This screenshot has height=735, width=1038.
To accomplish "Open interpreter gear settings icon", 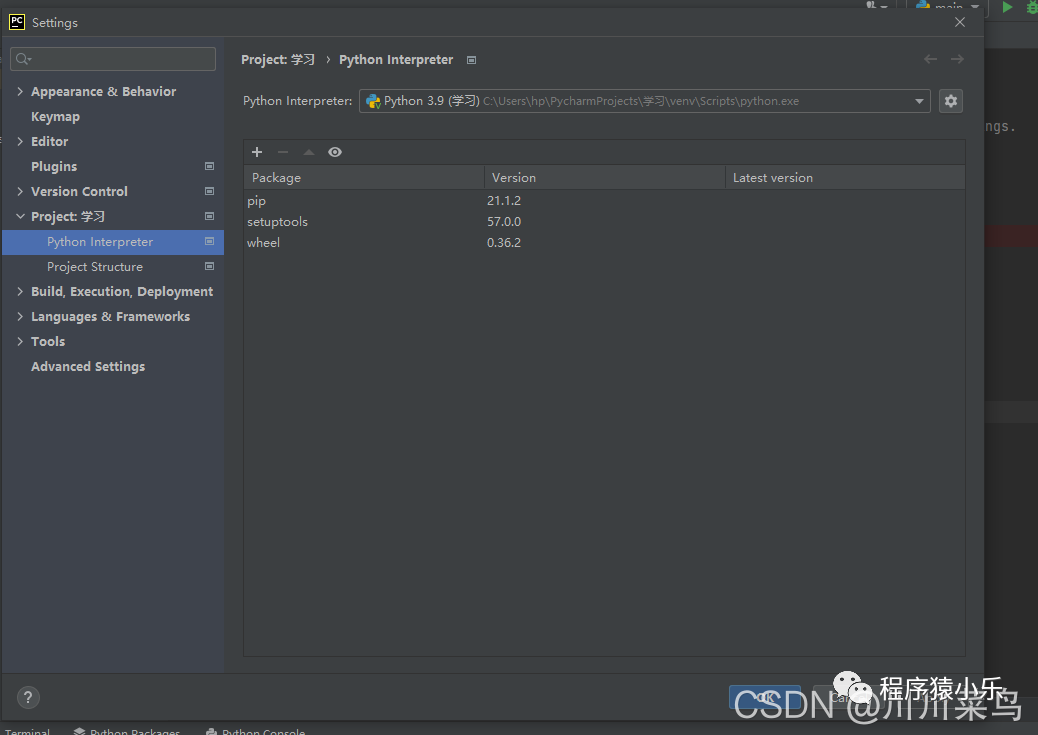I will tap(950, 101).
